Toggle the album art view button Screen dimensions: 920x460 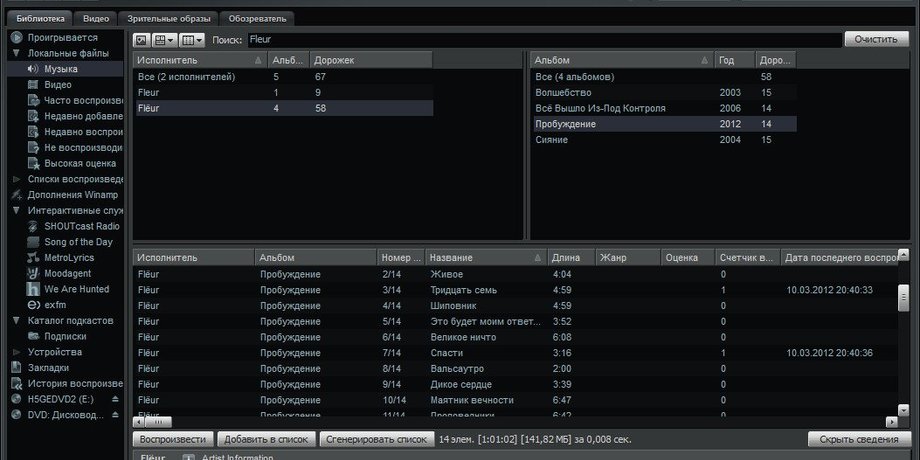tap(141, 40)
